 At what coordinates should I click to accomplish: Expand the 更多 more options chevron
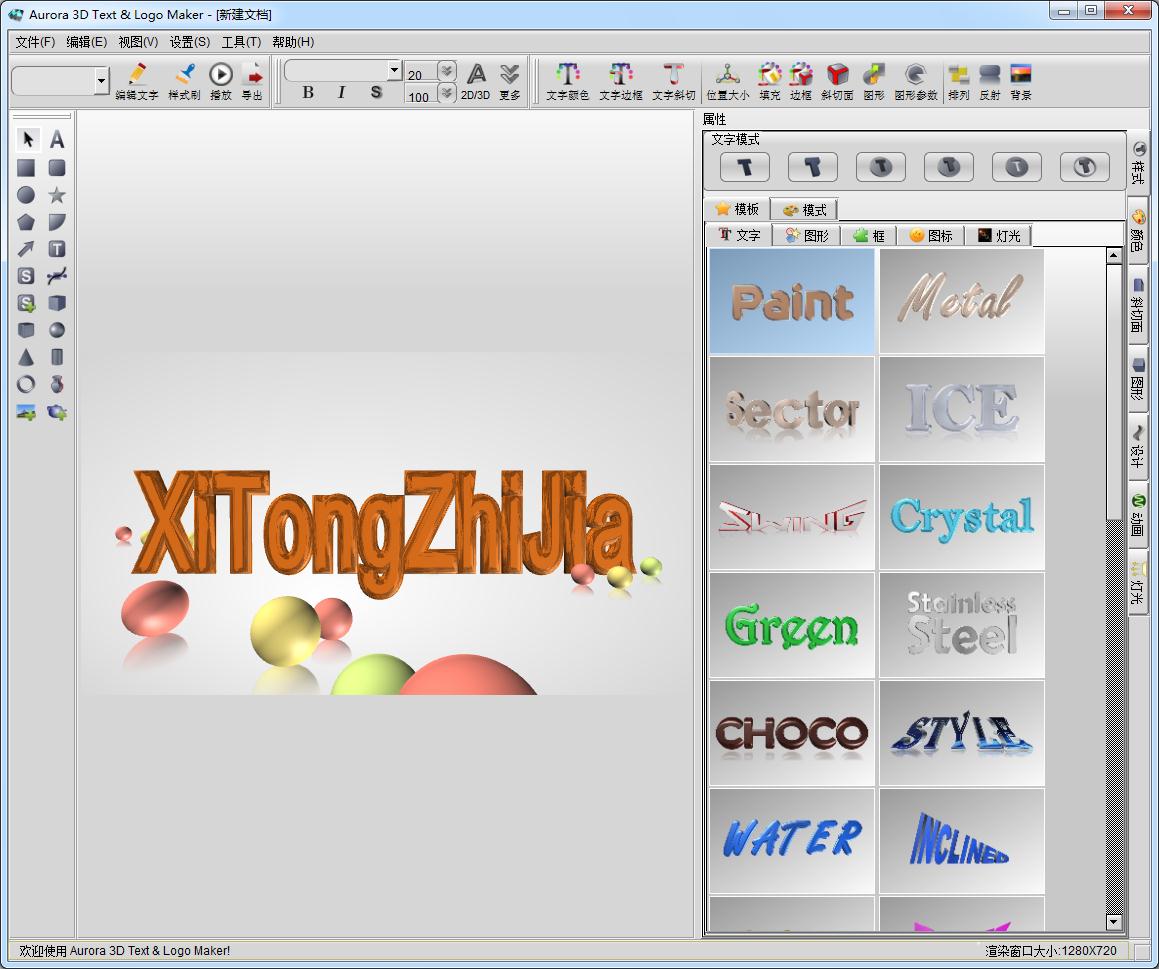pos(509,75)
